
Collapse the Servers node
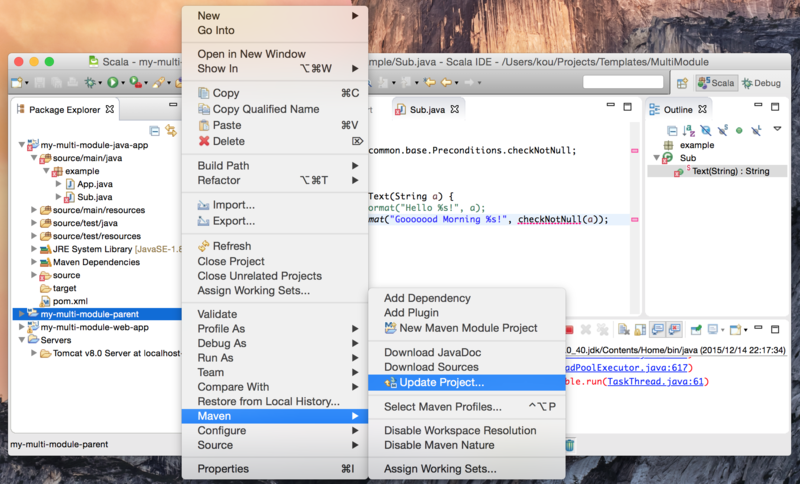coord(22,340)
